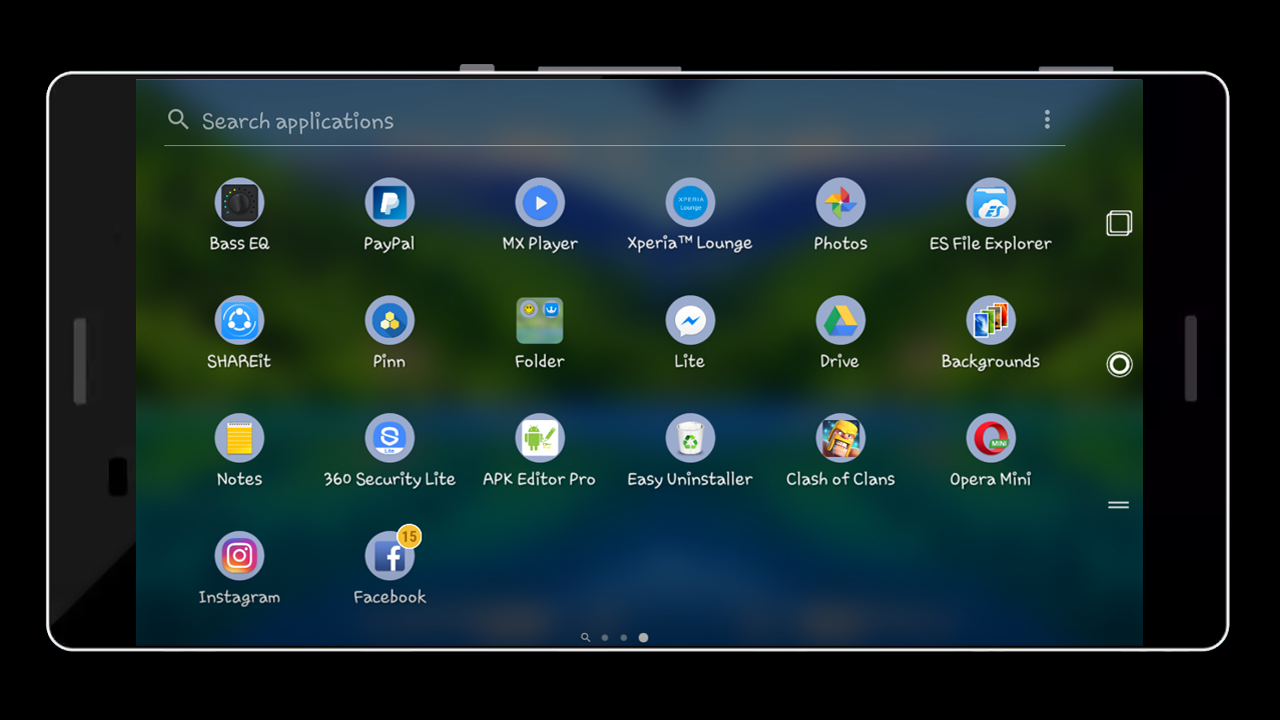Image resolution: width=1280 pixels, height=720 pixels.
Task: Select the highlighted third page dot
Action: (643, 637)
